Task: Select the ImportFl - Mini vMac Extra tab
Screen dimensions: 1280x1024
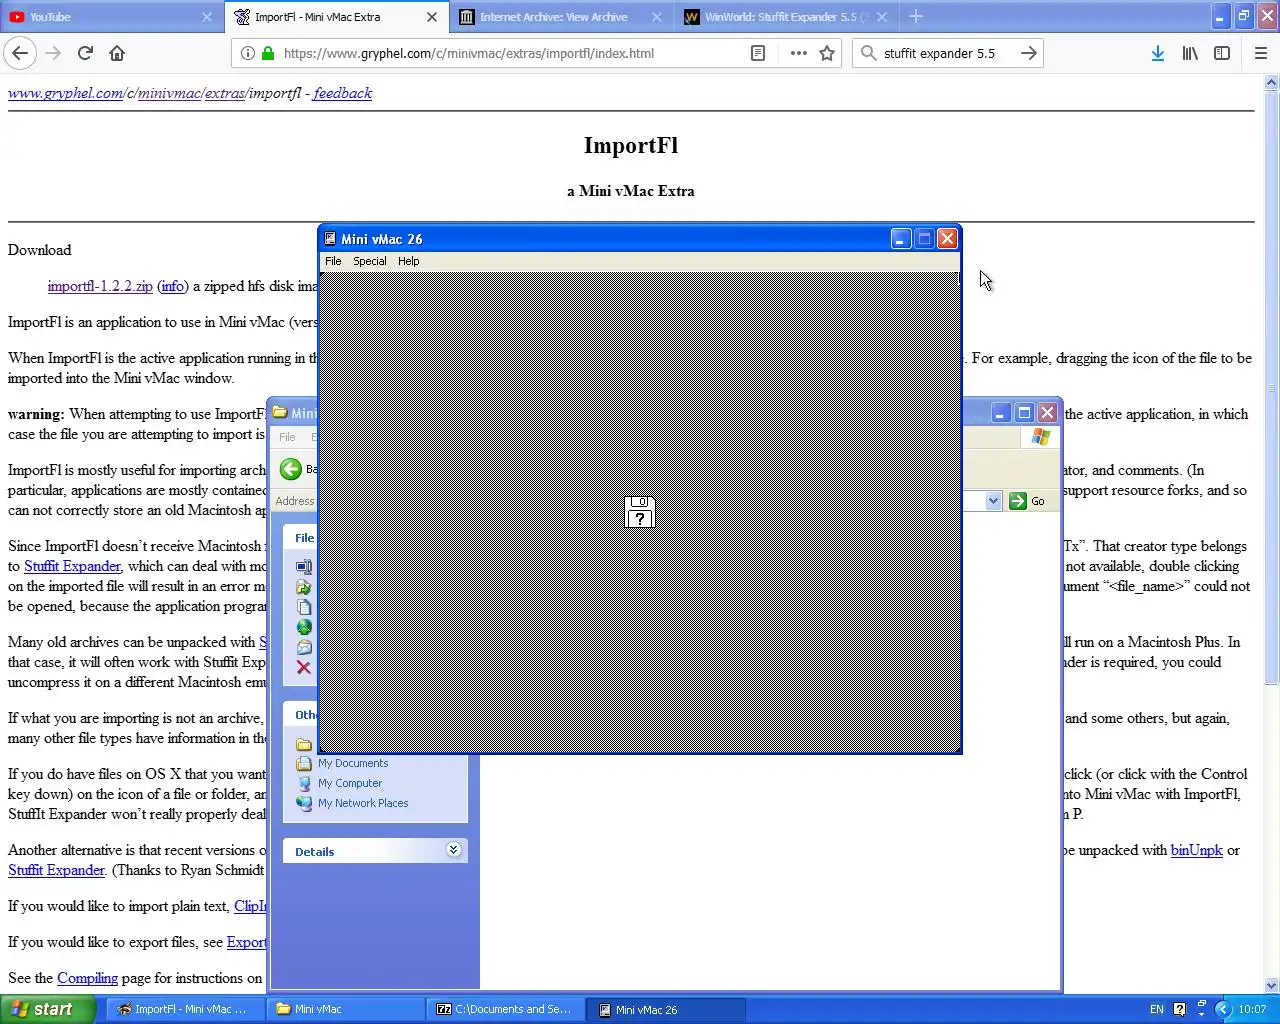Action: click(337, 17)
